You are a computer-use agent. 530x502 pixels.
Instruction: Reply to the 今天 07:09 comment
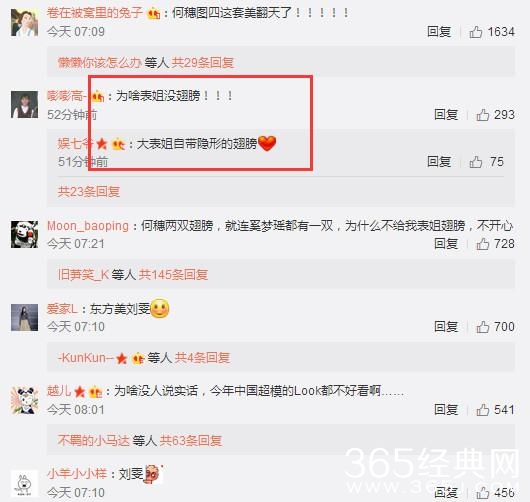point(439,32)
